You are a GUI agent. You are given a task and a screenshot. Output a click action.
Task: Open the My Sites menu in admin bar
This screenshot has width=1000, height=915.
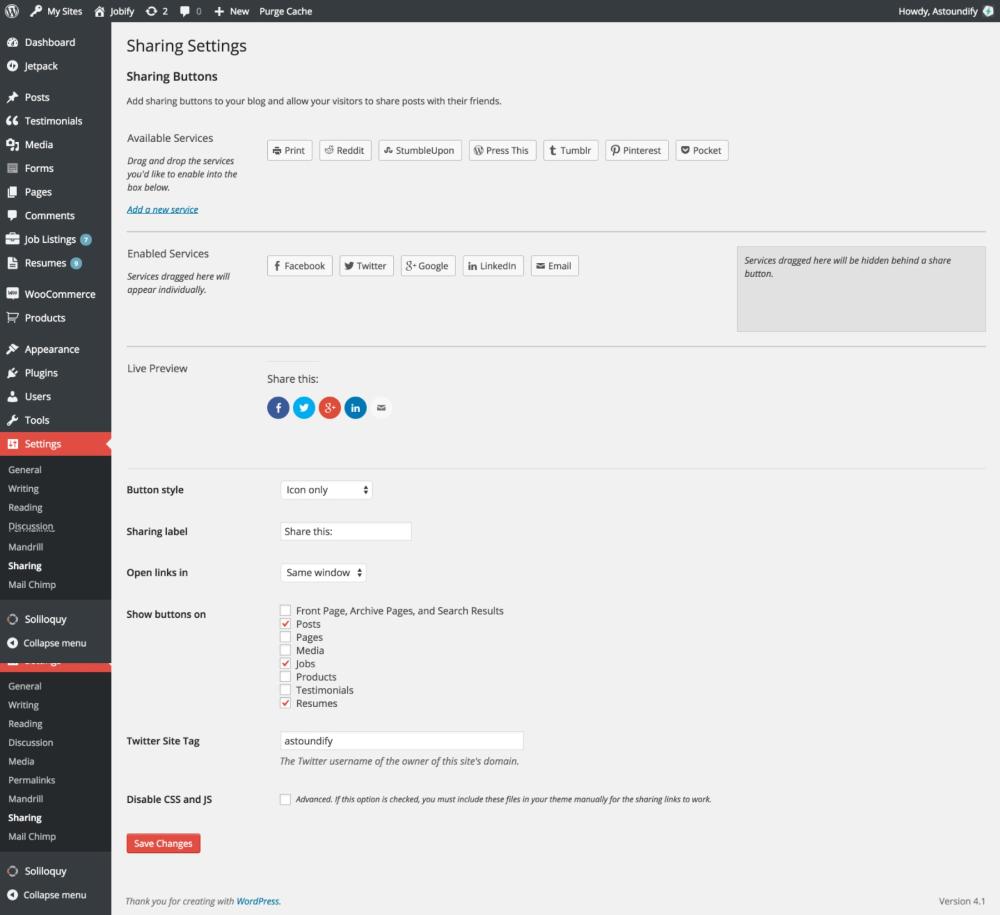tap(56, 11)
